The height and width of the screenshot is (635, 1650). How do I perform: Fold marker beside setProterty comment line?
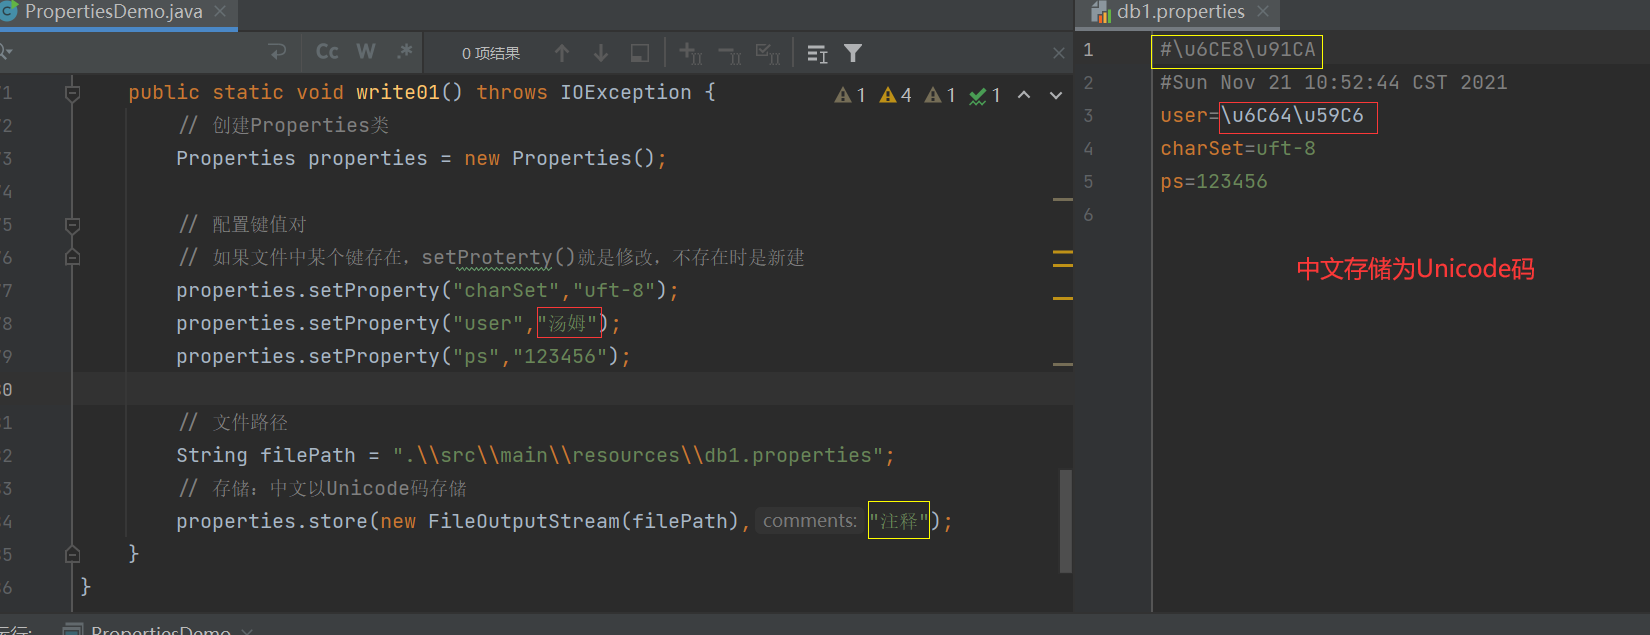pos(72,258)
